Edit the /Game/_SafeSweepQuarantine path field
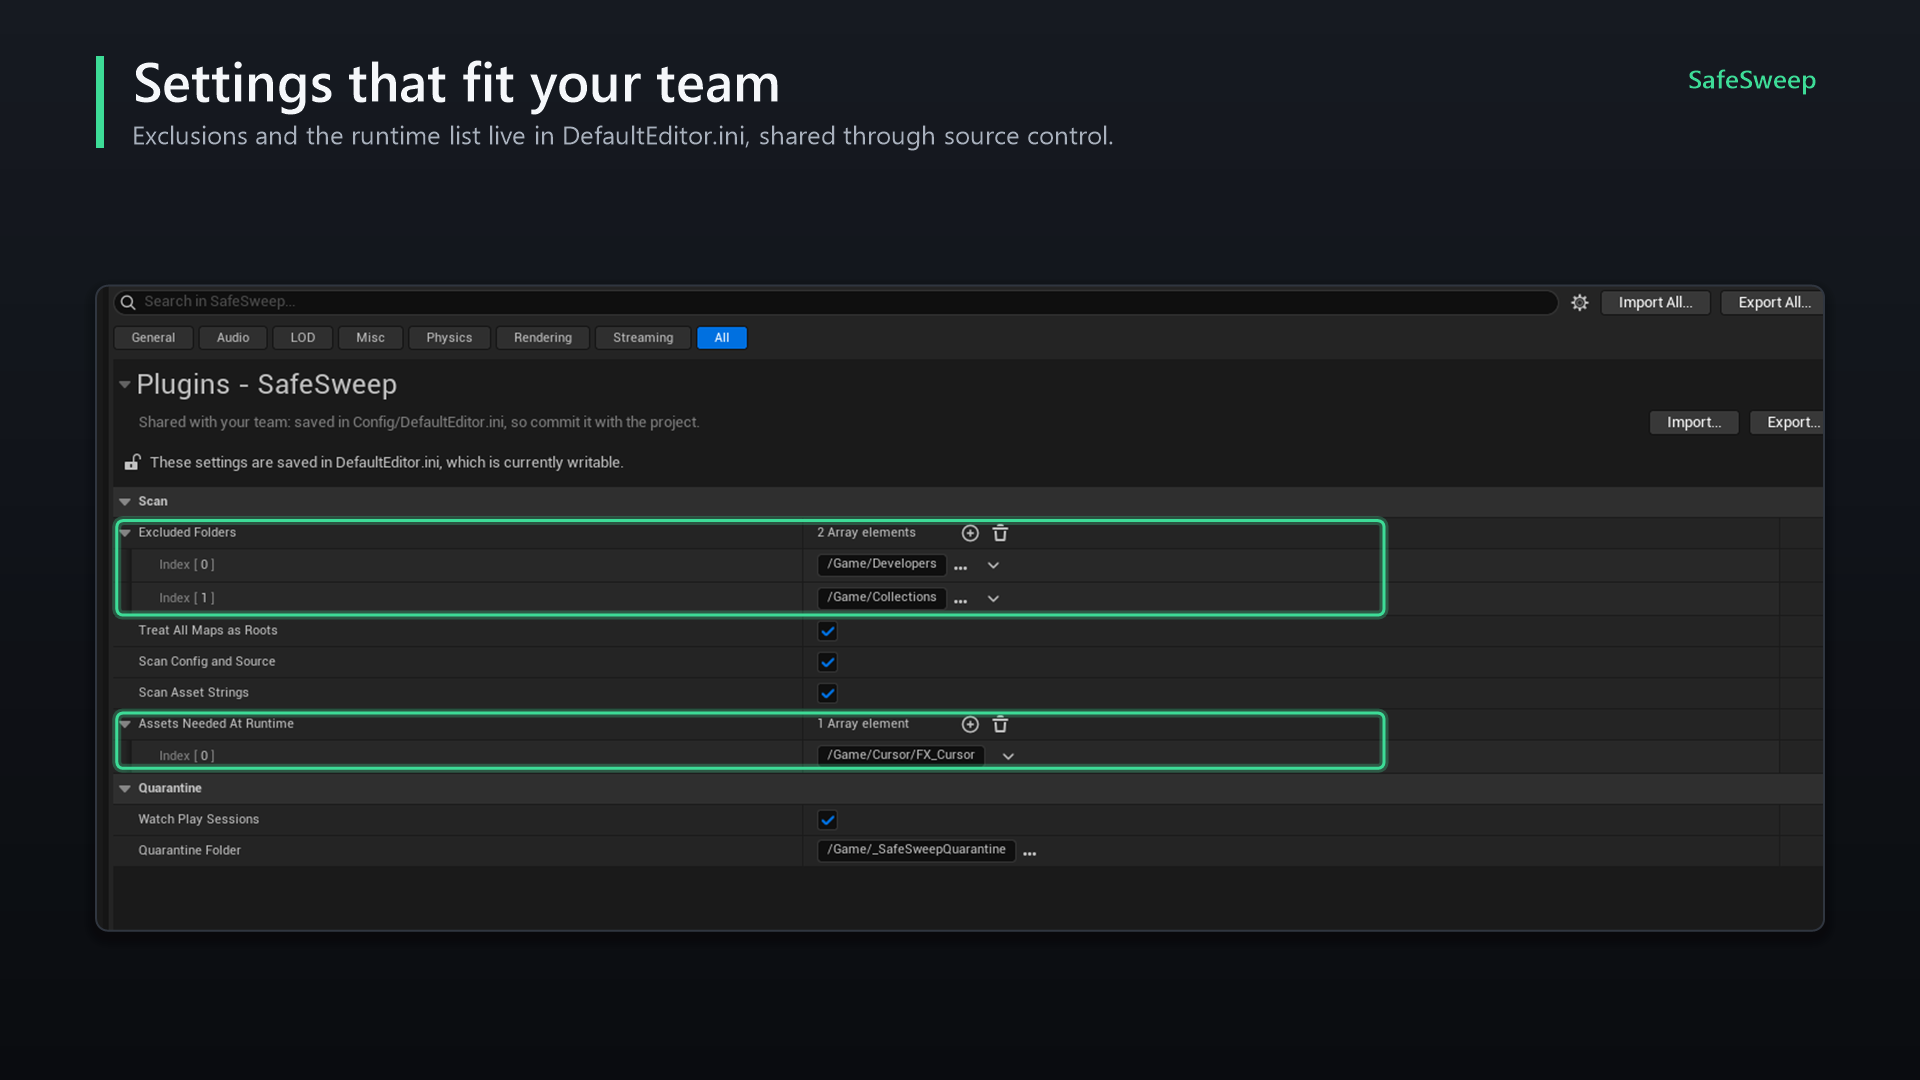Viewport: 1920px width, 1080px height. [x=916, y=850]
